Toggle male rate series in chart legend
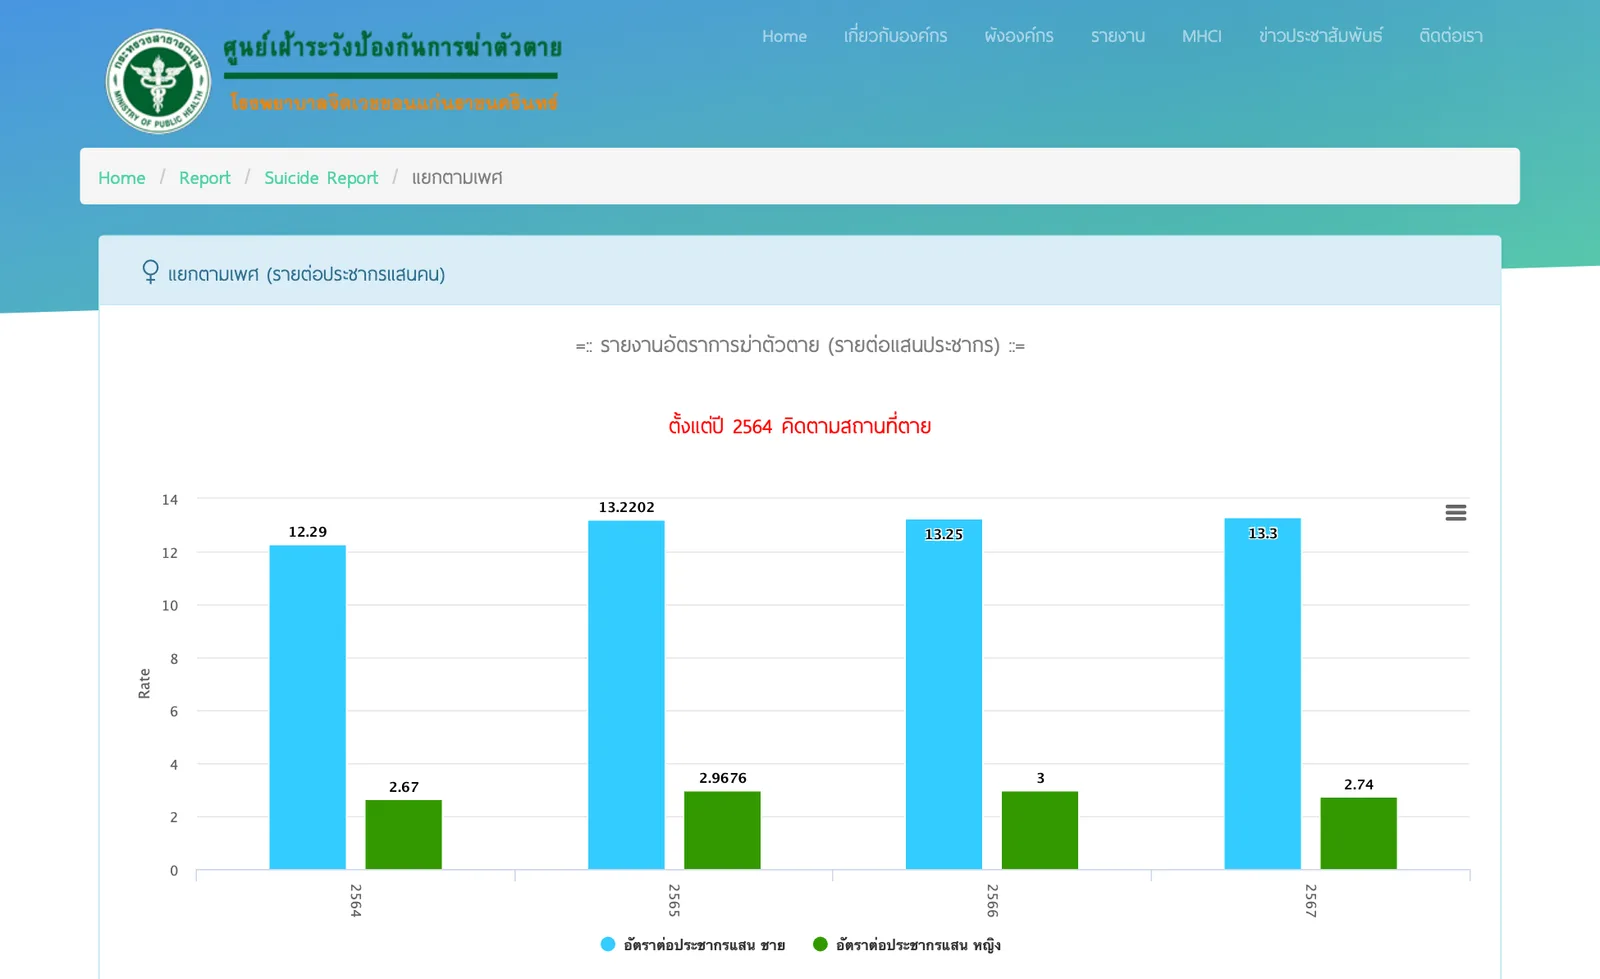Screen dimensions: 1600x979 [692, 945]
